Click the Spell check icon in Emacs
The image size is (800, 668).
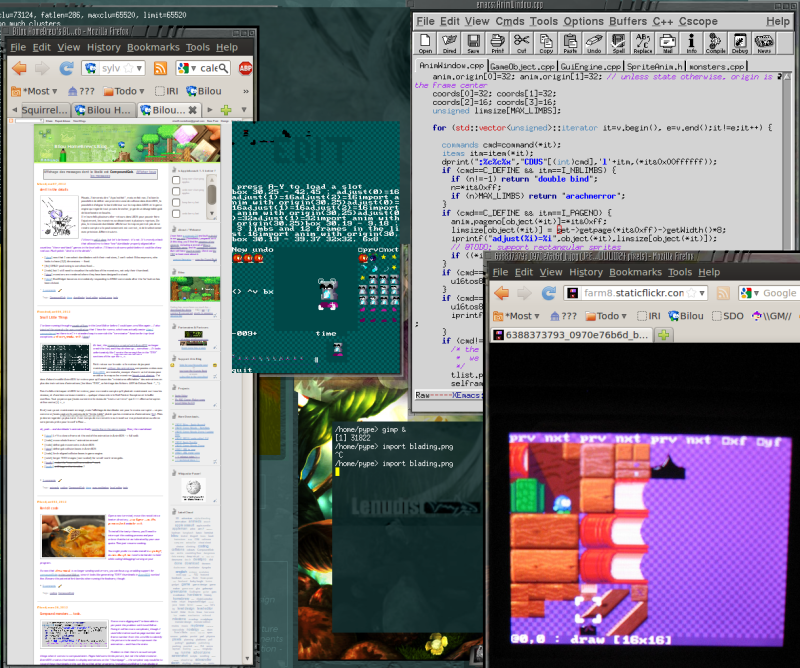pyautogui.click(x=618, y=43)
